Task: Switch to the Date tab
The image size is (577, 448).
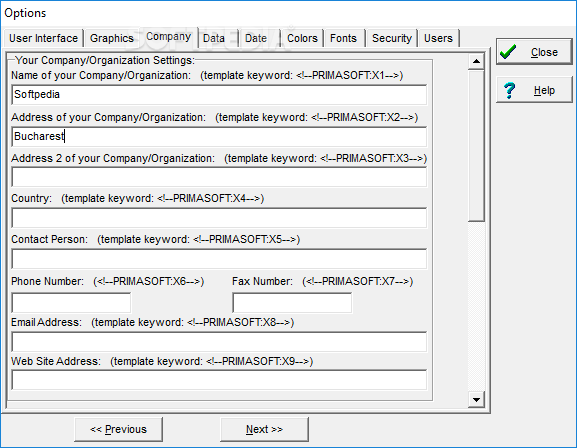Action: (256, 38)
